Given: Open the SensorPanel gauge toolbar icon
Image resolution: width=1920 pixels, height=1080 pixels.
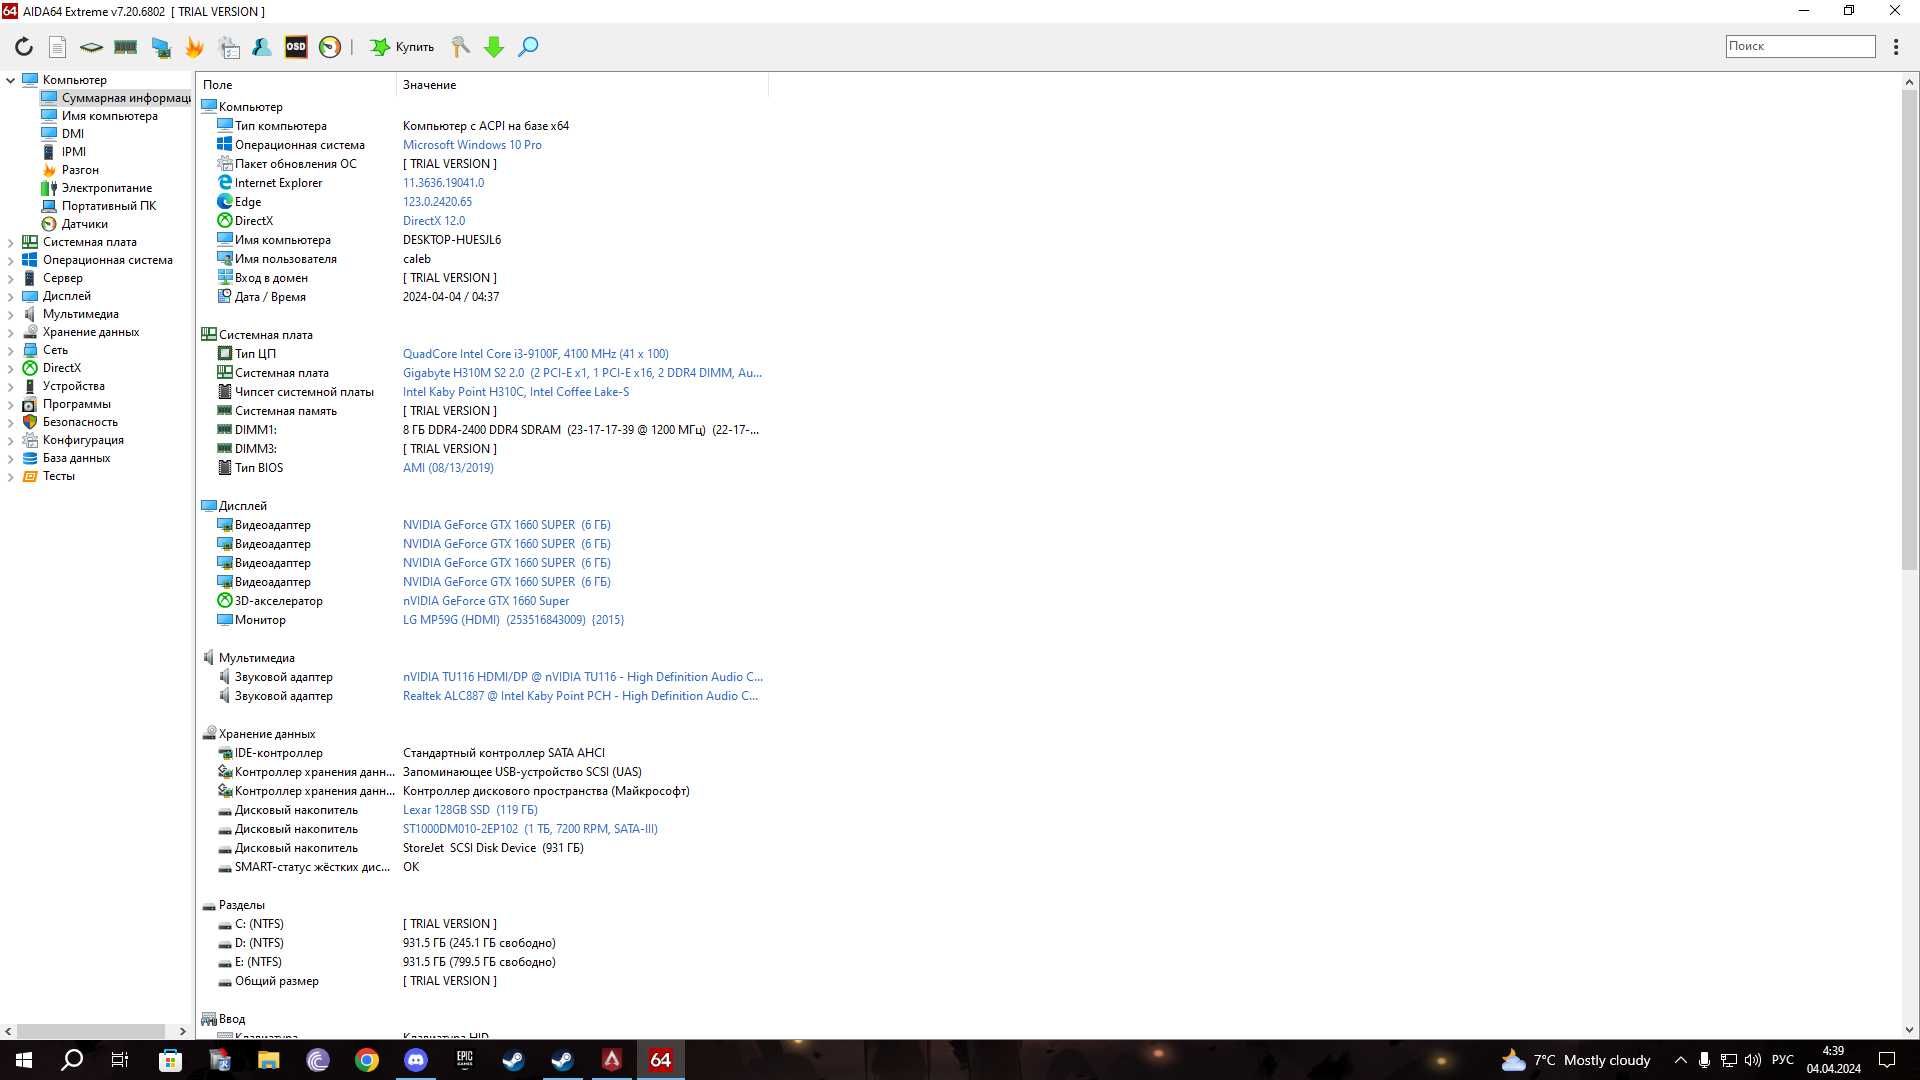Looking at the screenshot, I should click(330, 46).
